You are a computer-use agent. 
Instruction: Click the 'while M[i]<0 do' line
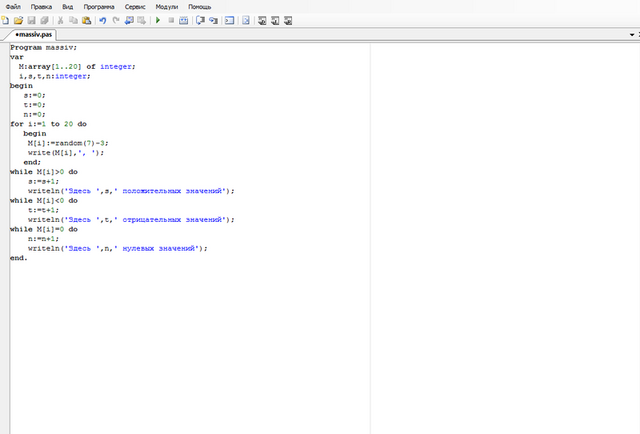44,200
